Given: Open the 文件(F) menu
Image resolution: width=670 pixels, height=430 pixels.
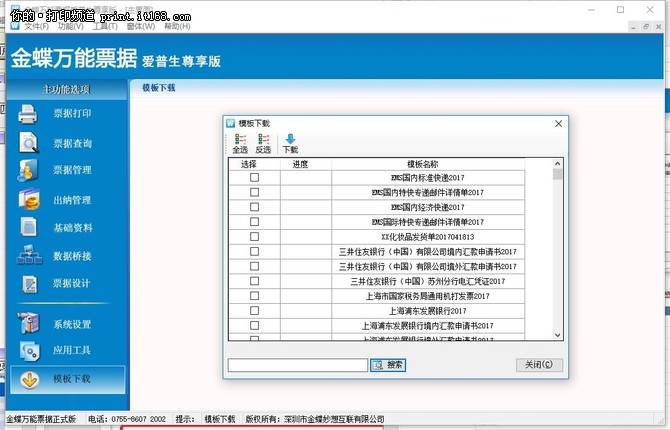Looking at the screenshot, I should tap(36, 27).
